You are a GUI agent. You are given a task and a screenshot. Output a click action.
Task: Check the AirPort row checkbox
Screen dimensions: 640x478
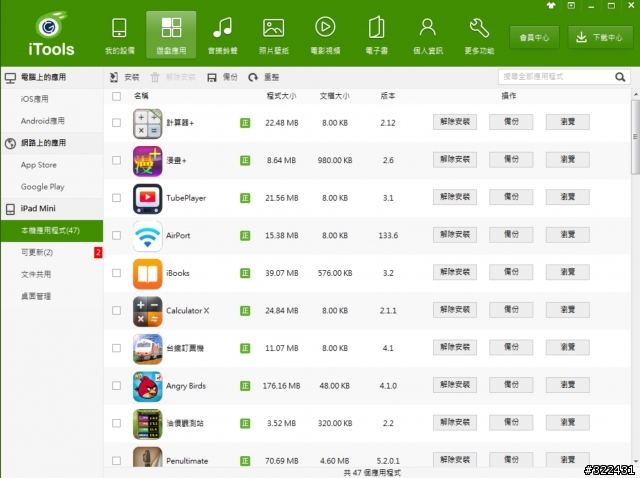pos(116,236)
